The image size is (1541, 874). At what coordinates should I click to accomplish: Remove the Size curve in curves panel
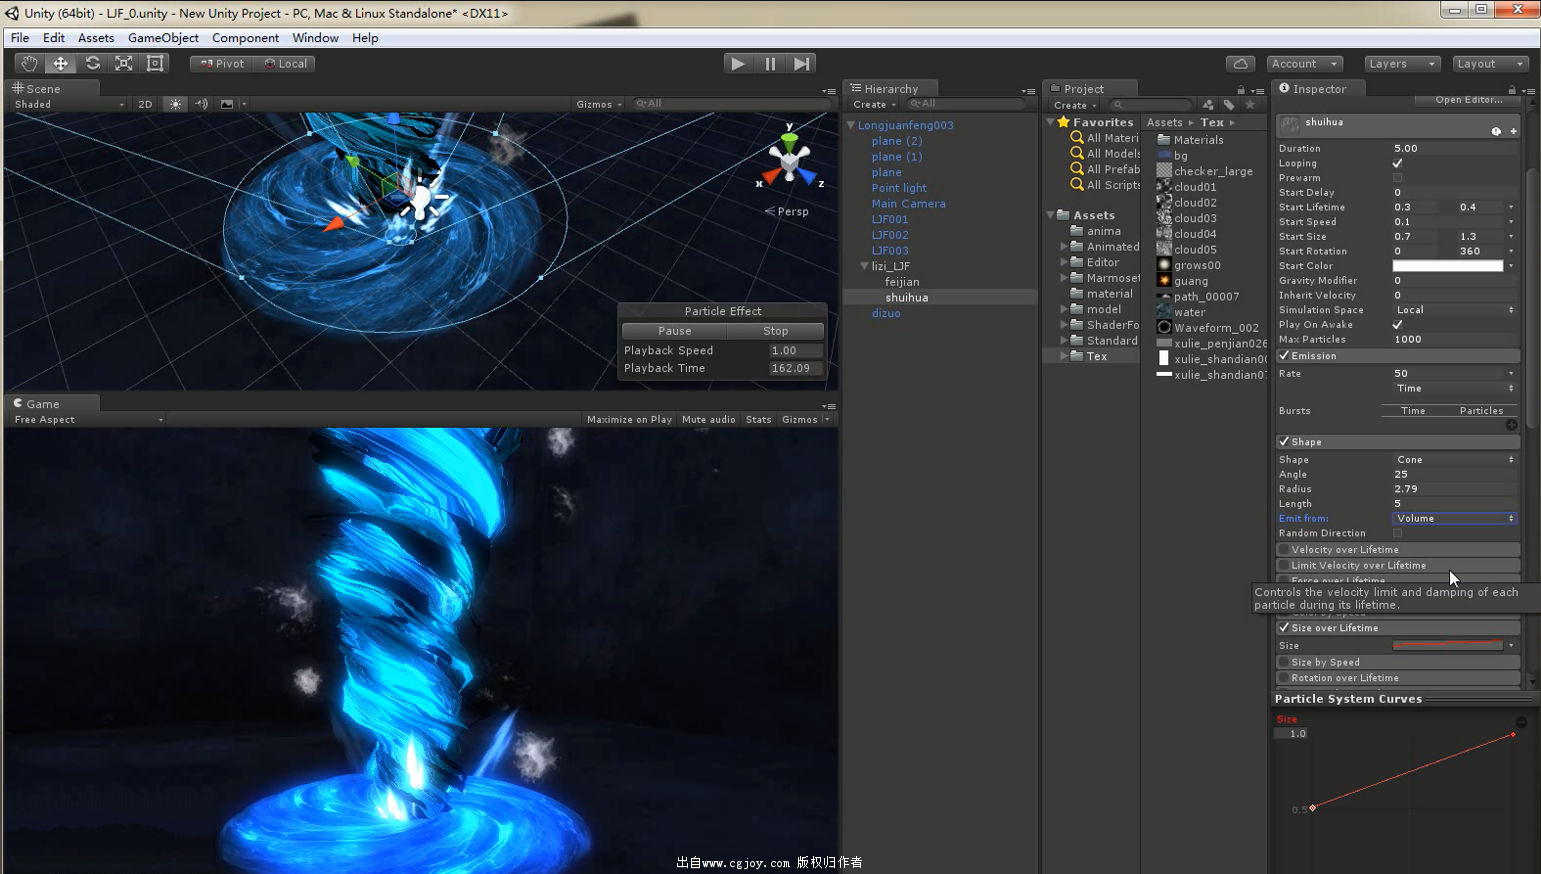coord(1521,721)
